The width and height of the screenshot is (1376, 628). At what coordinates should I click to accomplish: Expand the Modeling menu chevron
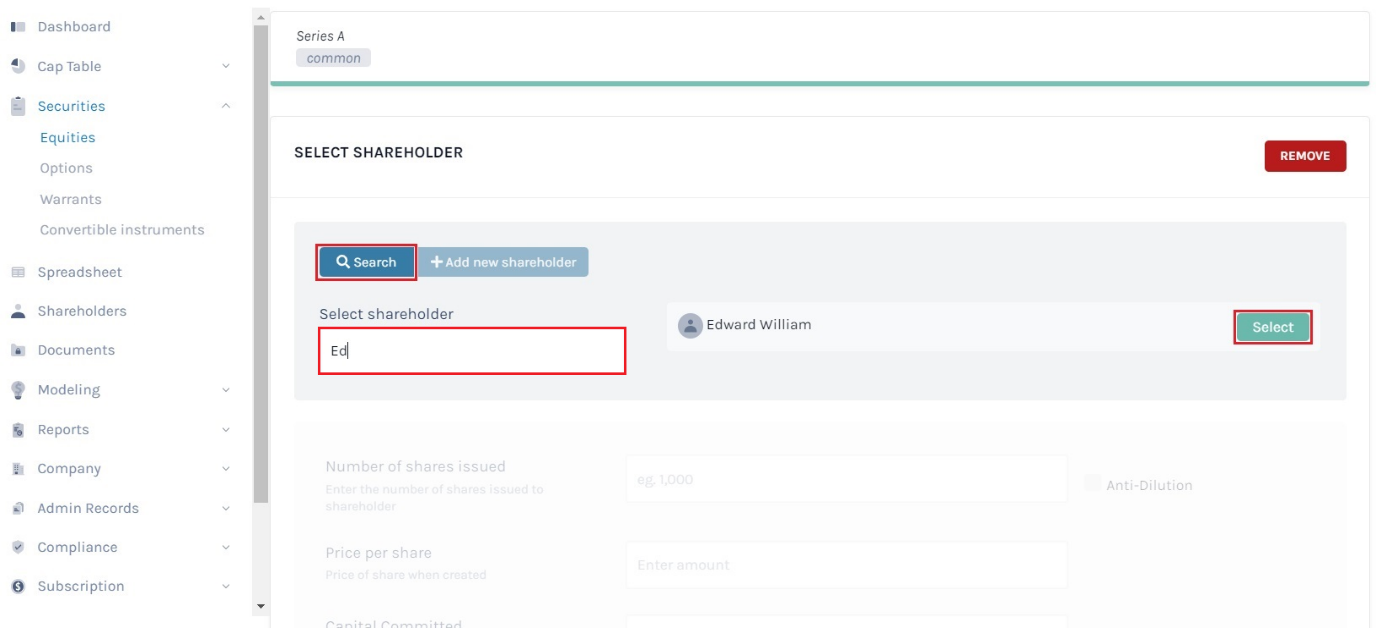[x=226, y=390]
